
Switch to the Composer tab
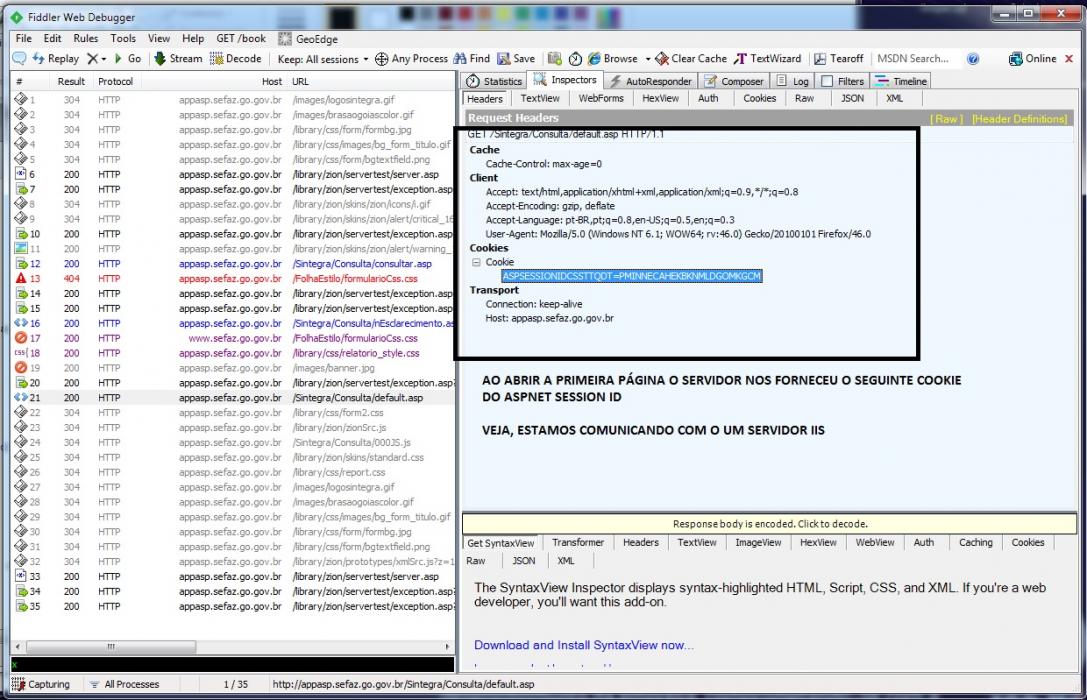click(x=733, y=81)
